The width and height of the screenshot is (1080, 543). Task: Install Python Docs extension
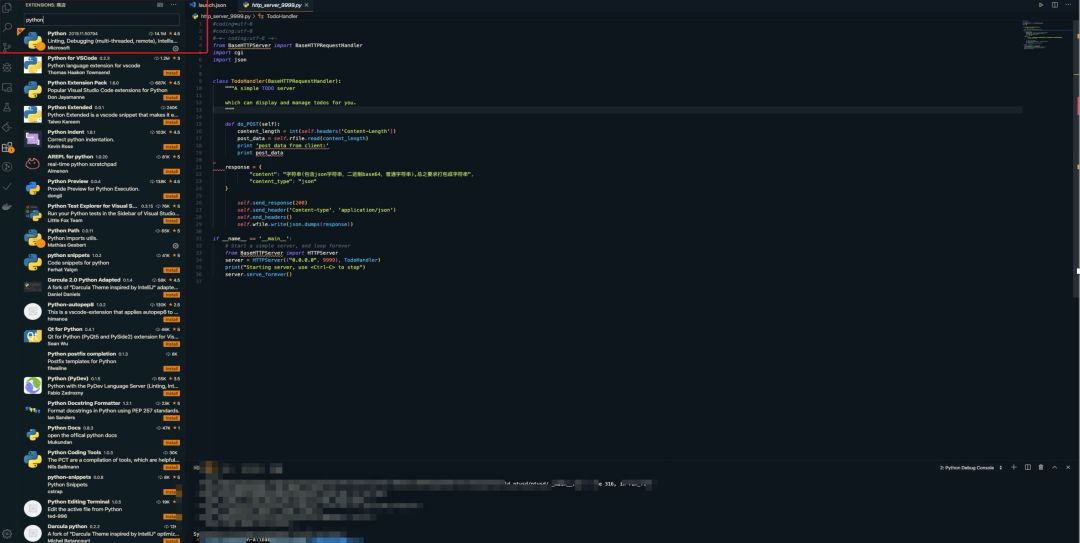coord(172,443)
